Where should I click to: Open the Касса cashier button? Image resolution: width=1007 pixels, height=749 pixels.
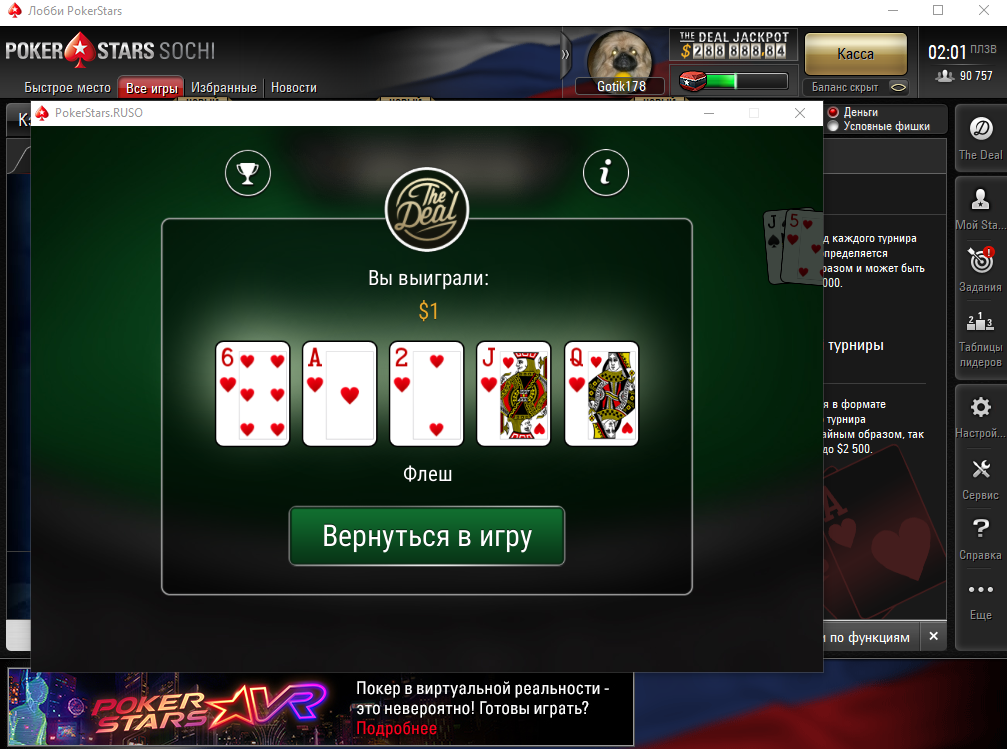coord(855,54)
